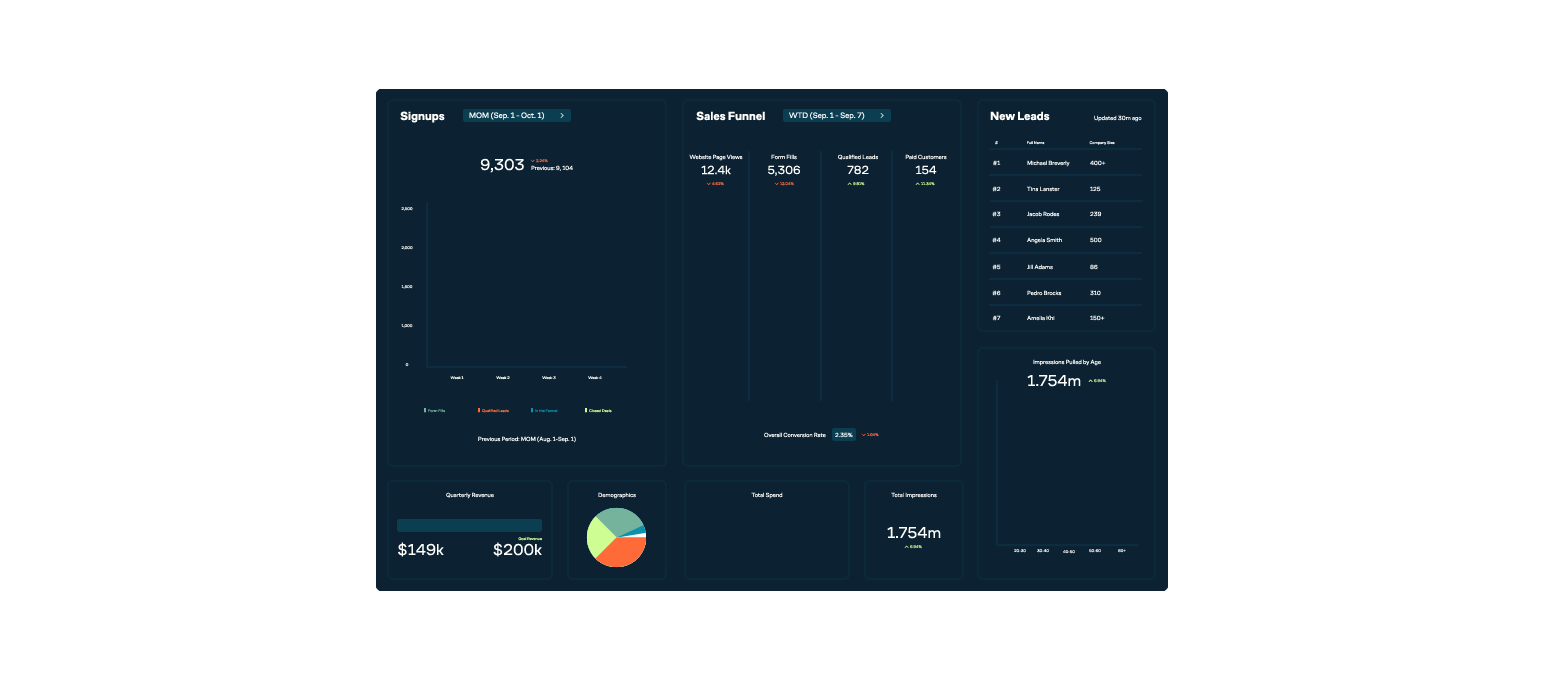Screen dimensions: 1544x680
Task: Select the Angela Smith lead row
Action: click(1066, 240)
